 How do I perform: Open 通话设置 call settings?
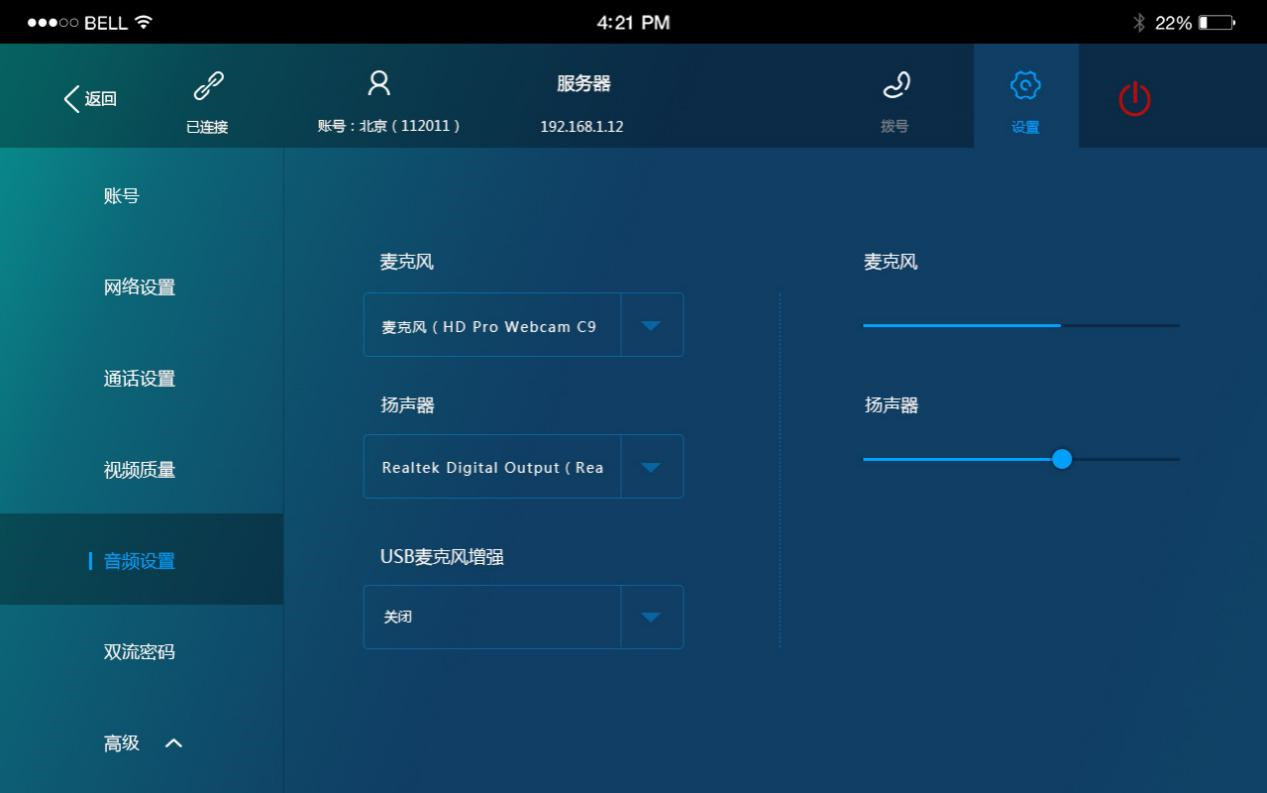tap(139, 379)
